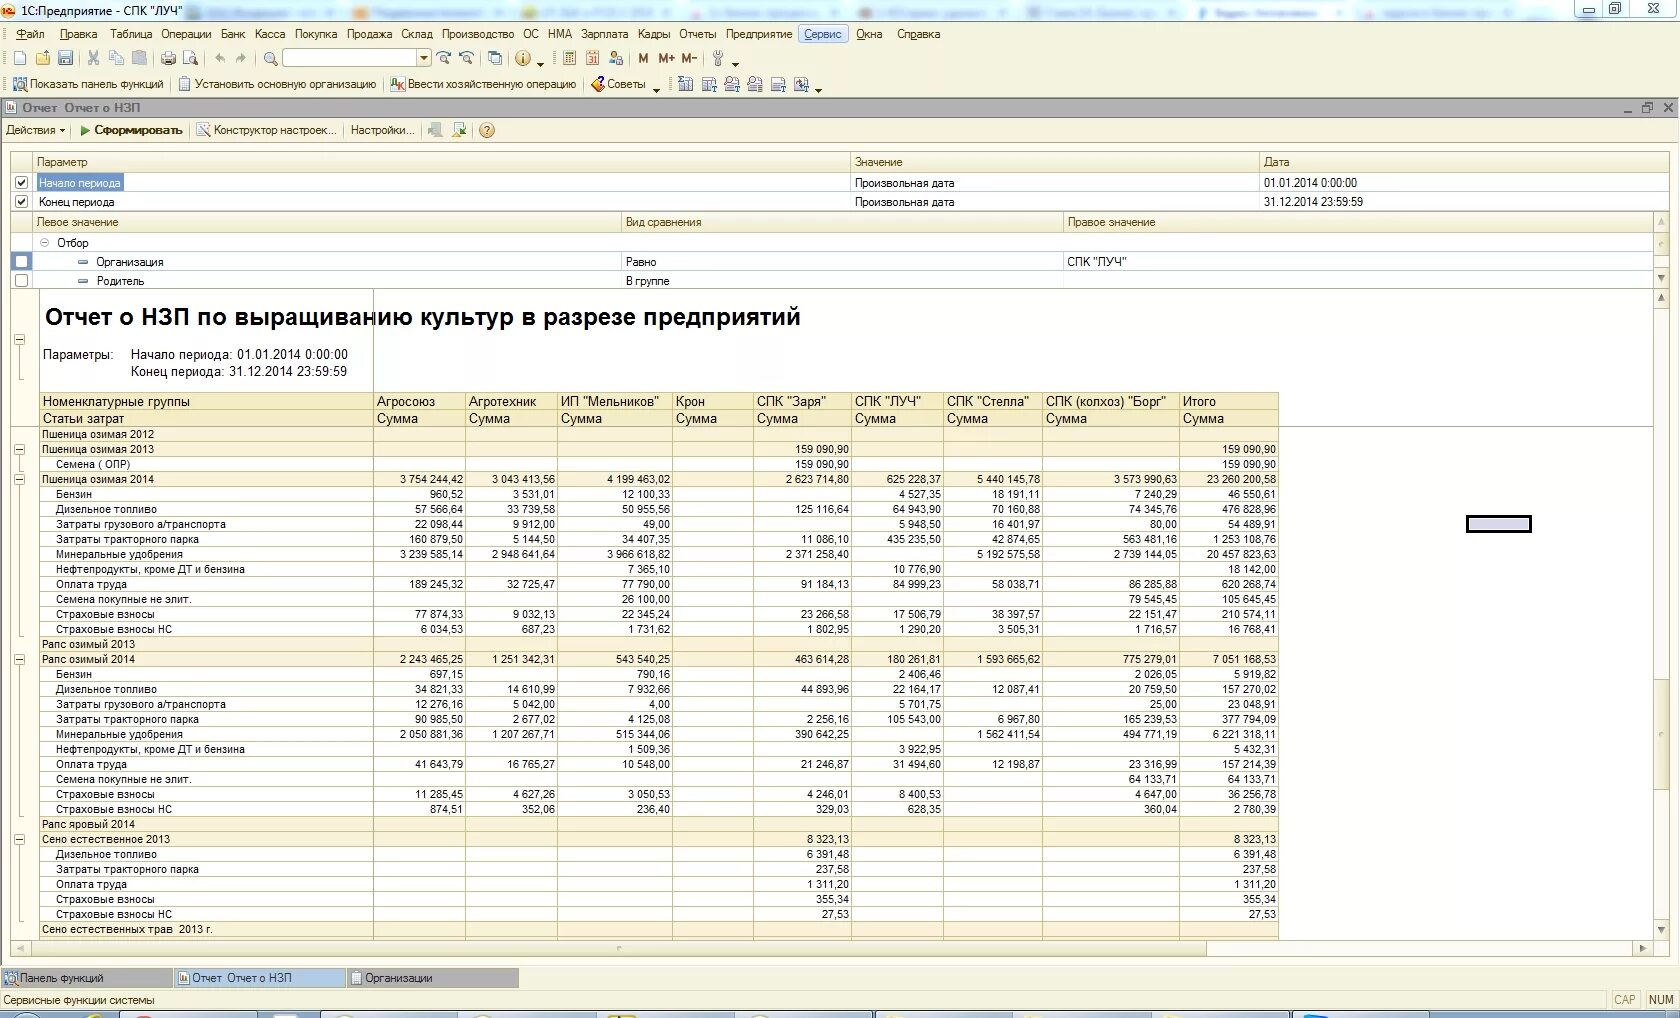Uncheck the Начало периода parameter checkbox
The height and width of the screenshot is (1018, 1680).
pyautogui.click(x=21, y=183)
